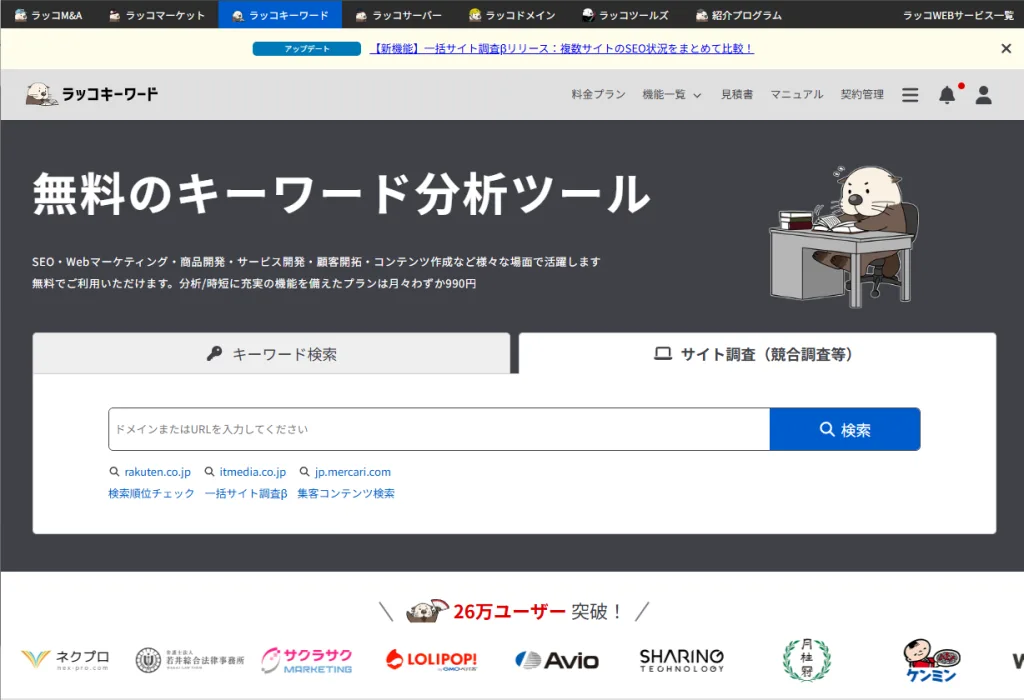Open the user account icon
Viewport: 1024px width, 700px height.
click(x=984, y=95)
